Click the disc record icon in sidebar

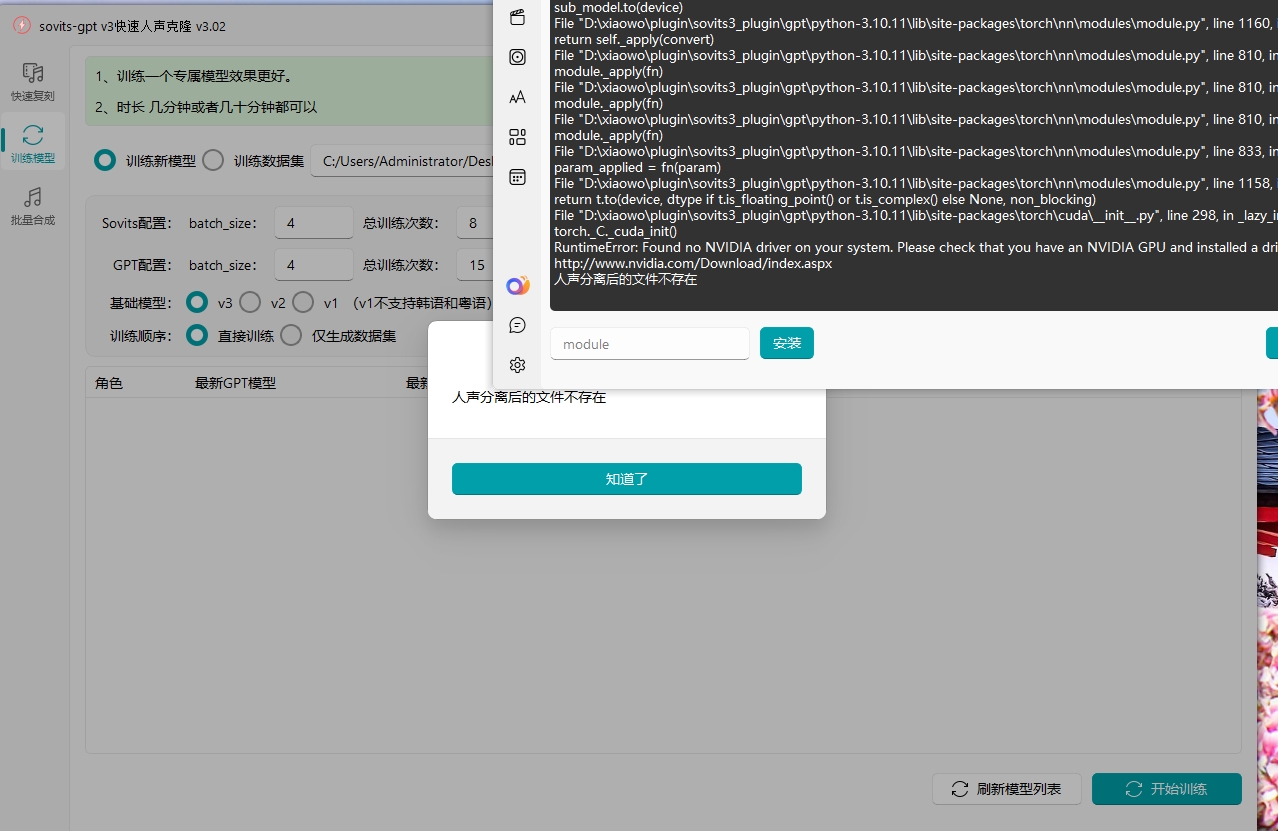[x=517, y=57]
